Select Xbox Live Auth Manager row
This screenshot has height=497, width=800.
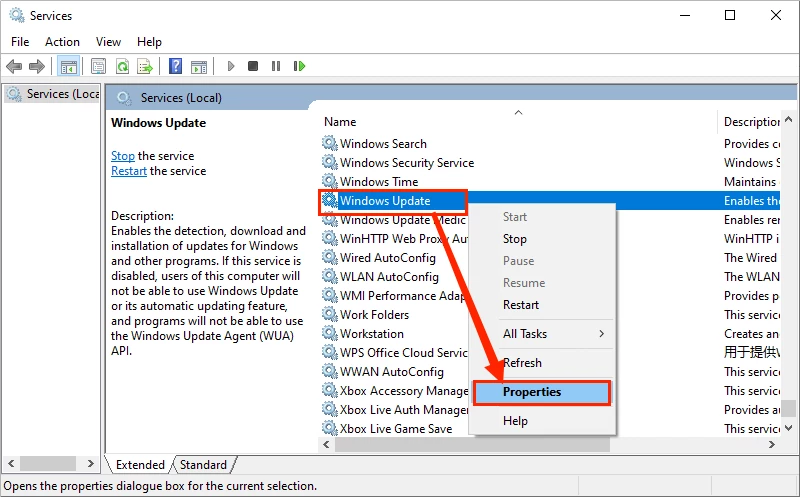[394, 409]
